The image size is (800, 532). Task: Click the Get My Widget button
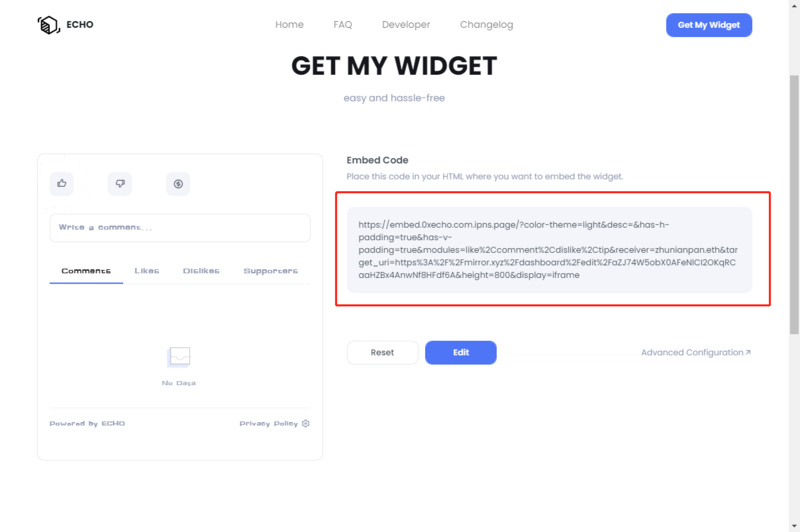click(708, 25)
